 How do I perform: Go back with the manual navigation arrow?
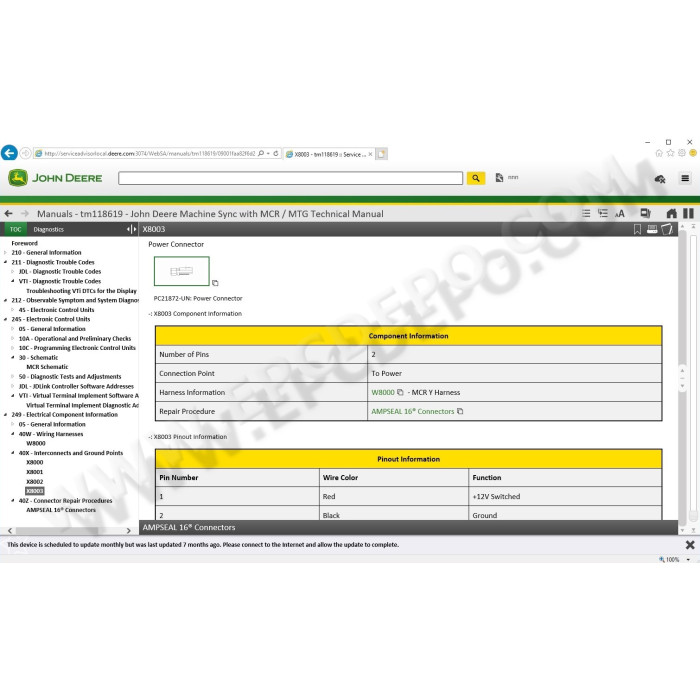point(8,213)
